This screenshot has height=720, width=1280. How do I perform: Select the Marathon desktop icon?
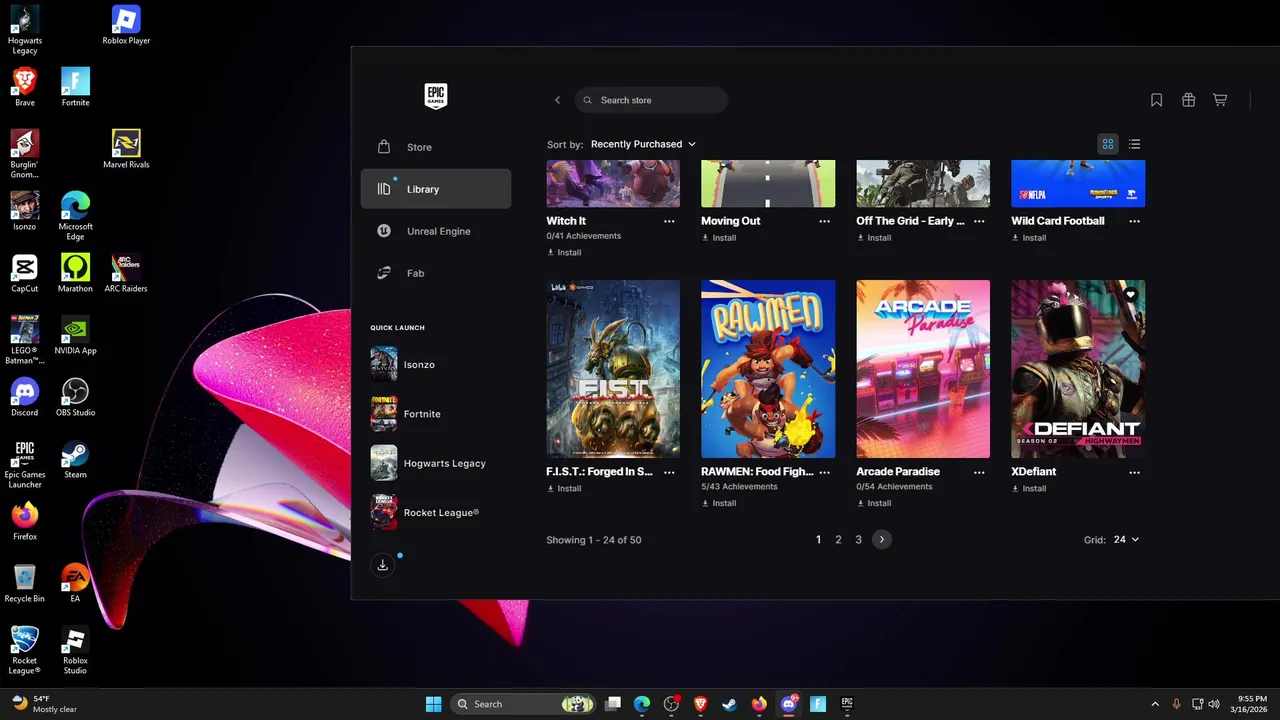coord(75,274)
